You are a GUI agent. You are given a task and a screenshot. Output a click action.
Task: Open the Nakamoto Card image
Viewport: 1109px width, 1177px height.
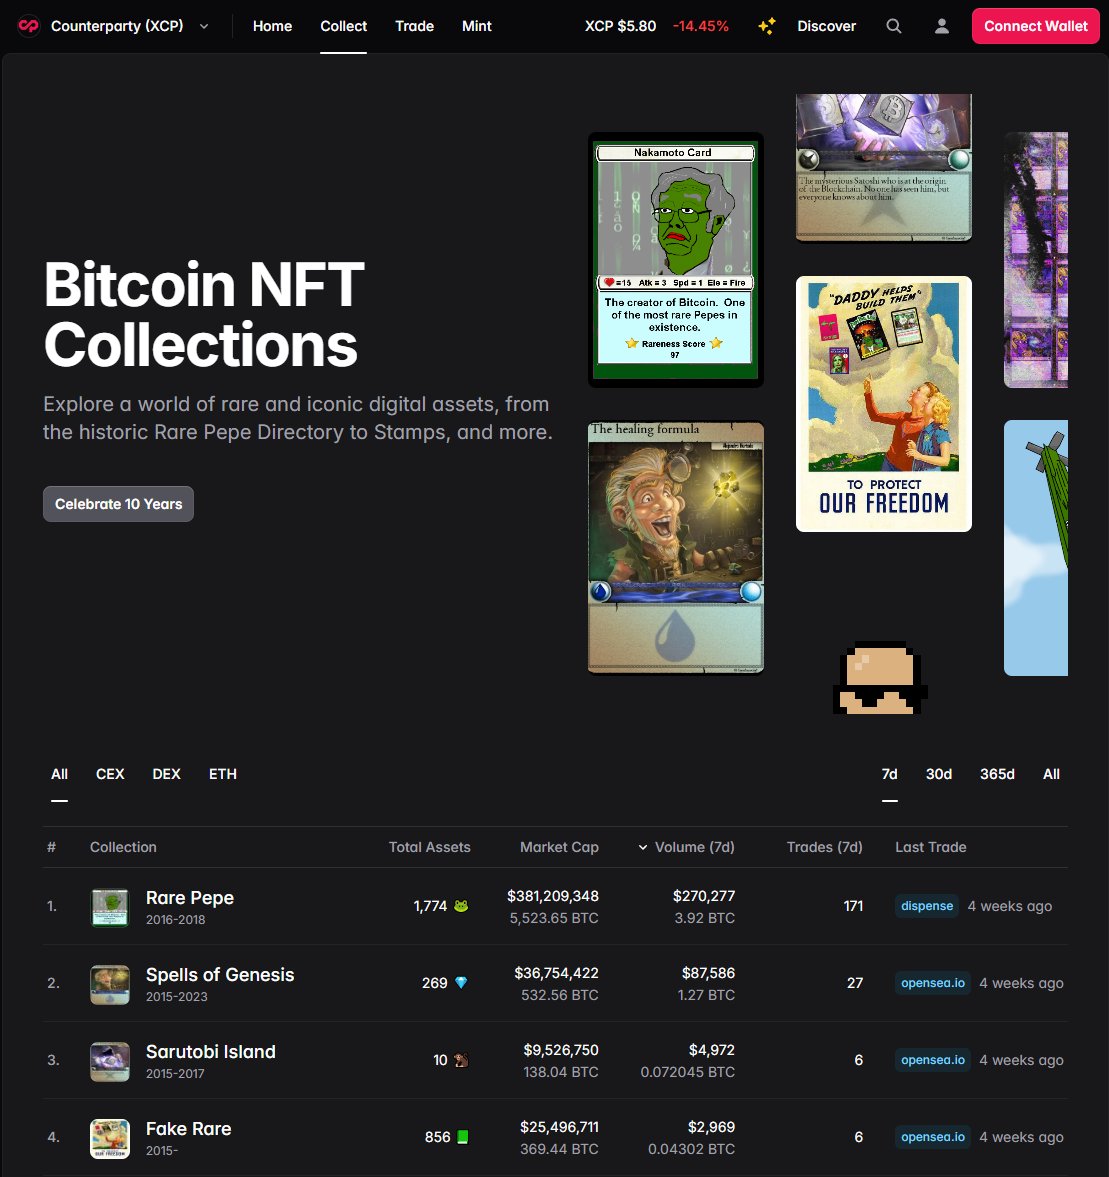coord(676,260)
